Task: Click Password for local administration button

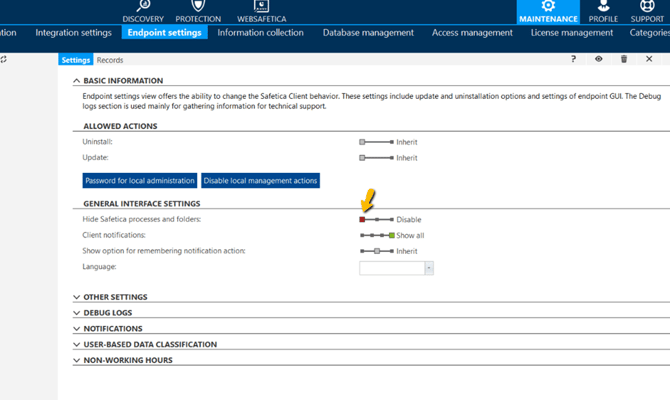Action: point(139,181)
